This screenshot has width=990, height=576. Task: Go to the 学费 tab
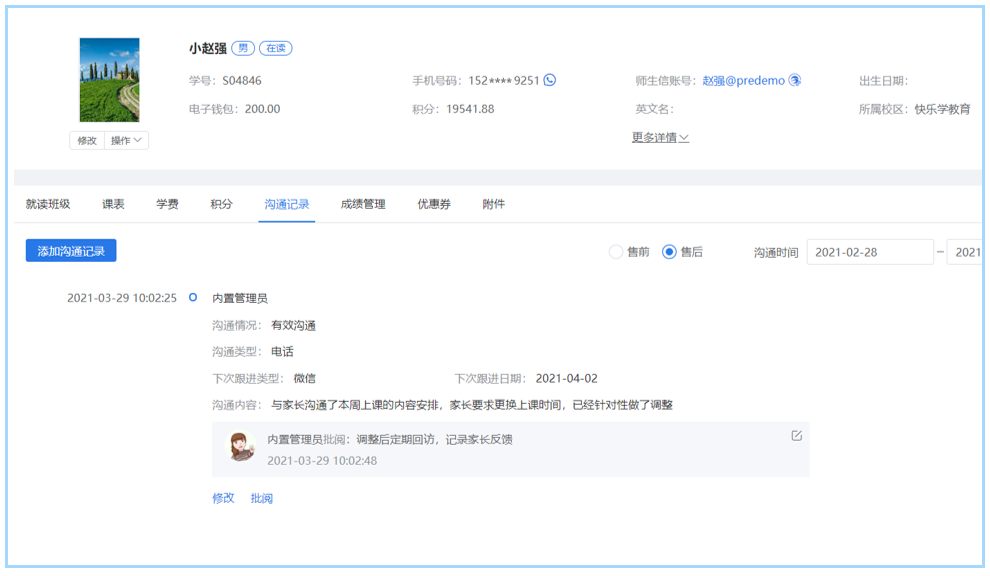(167, 204)
